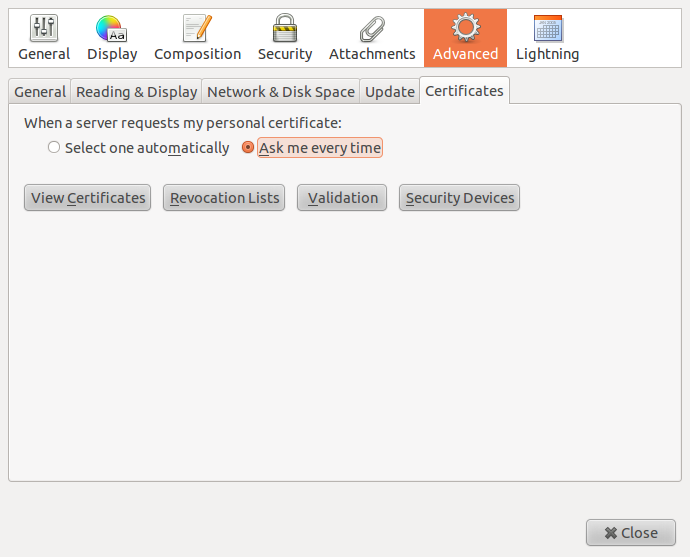
Task: Close the preferences dialog
Action: tap(630, 533)
